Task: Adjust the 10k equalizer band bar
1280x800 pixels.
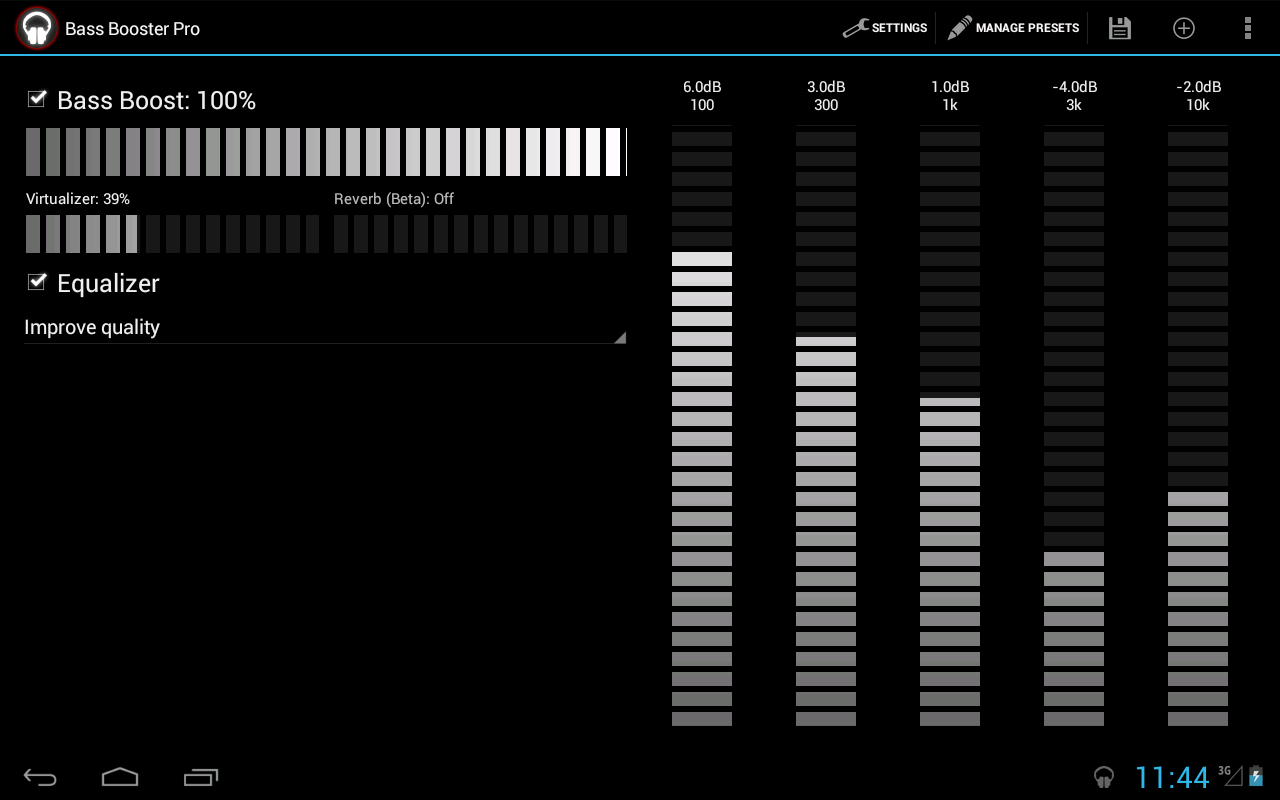Action: pyautogui.click(x=1198, y=428)
